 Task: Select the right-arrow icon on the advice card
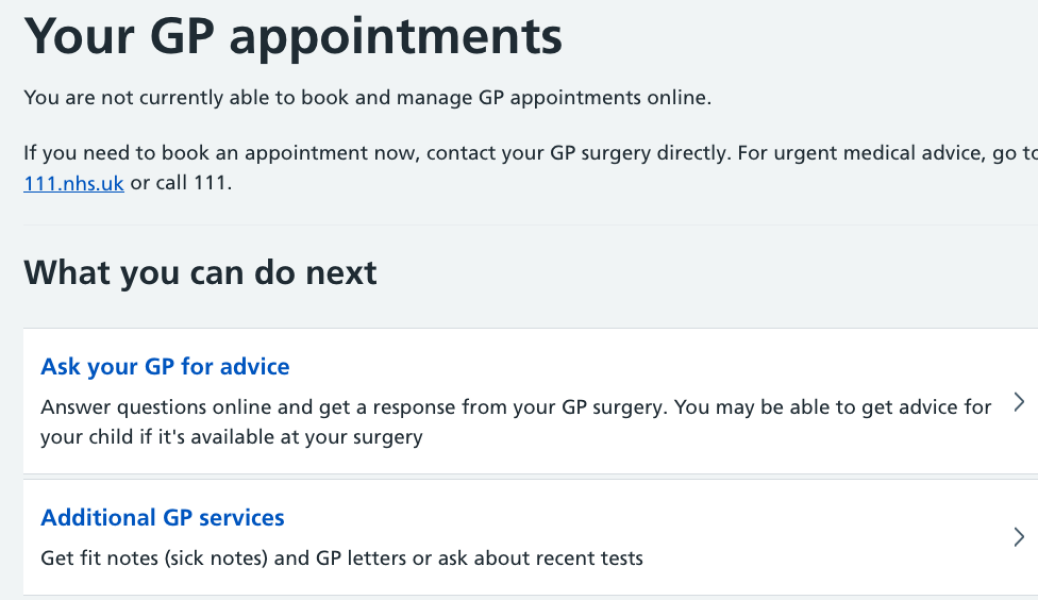coord(1019,401)
